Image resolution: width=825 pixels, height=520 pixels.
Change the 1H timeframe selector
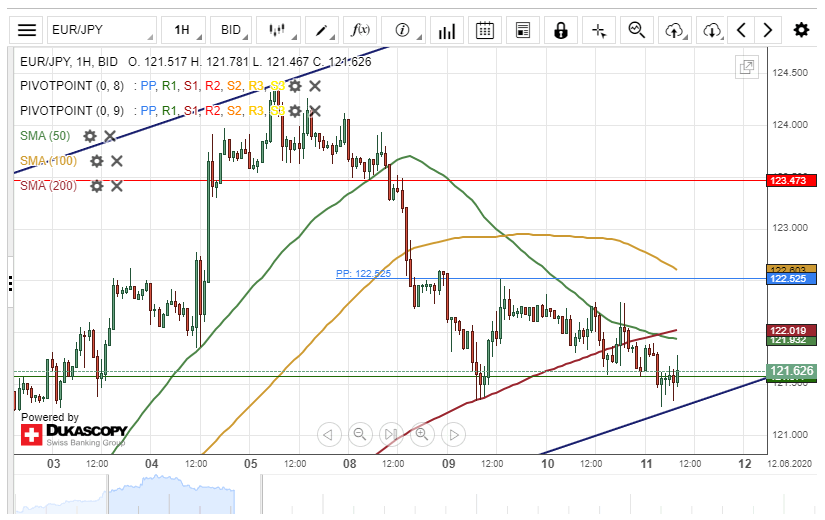(184, 30)
